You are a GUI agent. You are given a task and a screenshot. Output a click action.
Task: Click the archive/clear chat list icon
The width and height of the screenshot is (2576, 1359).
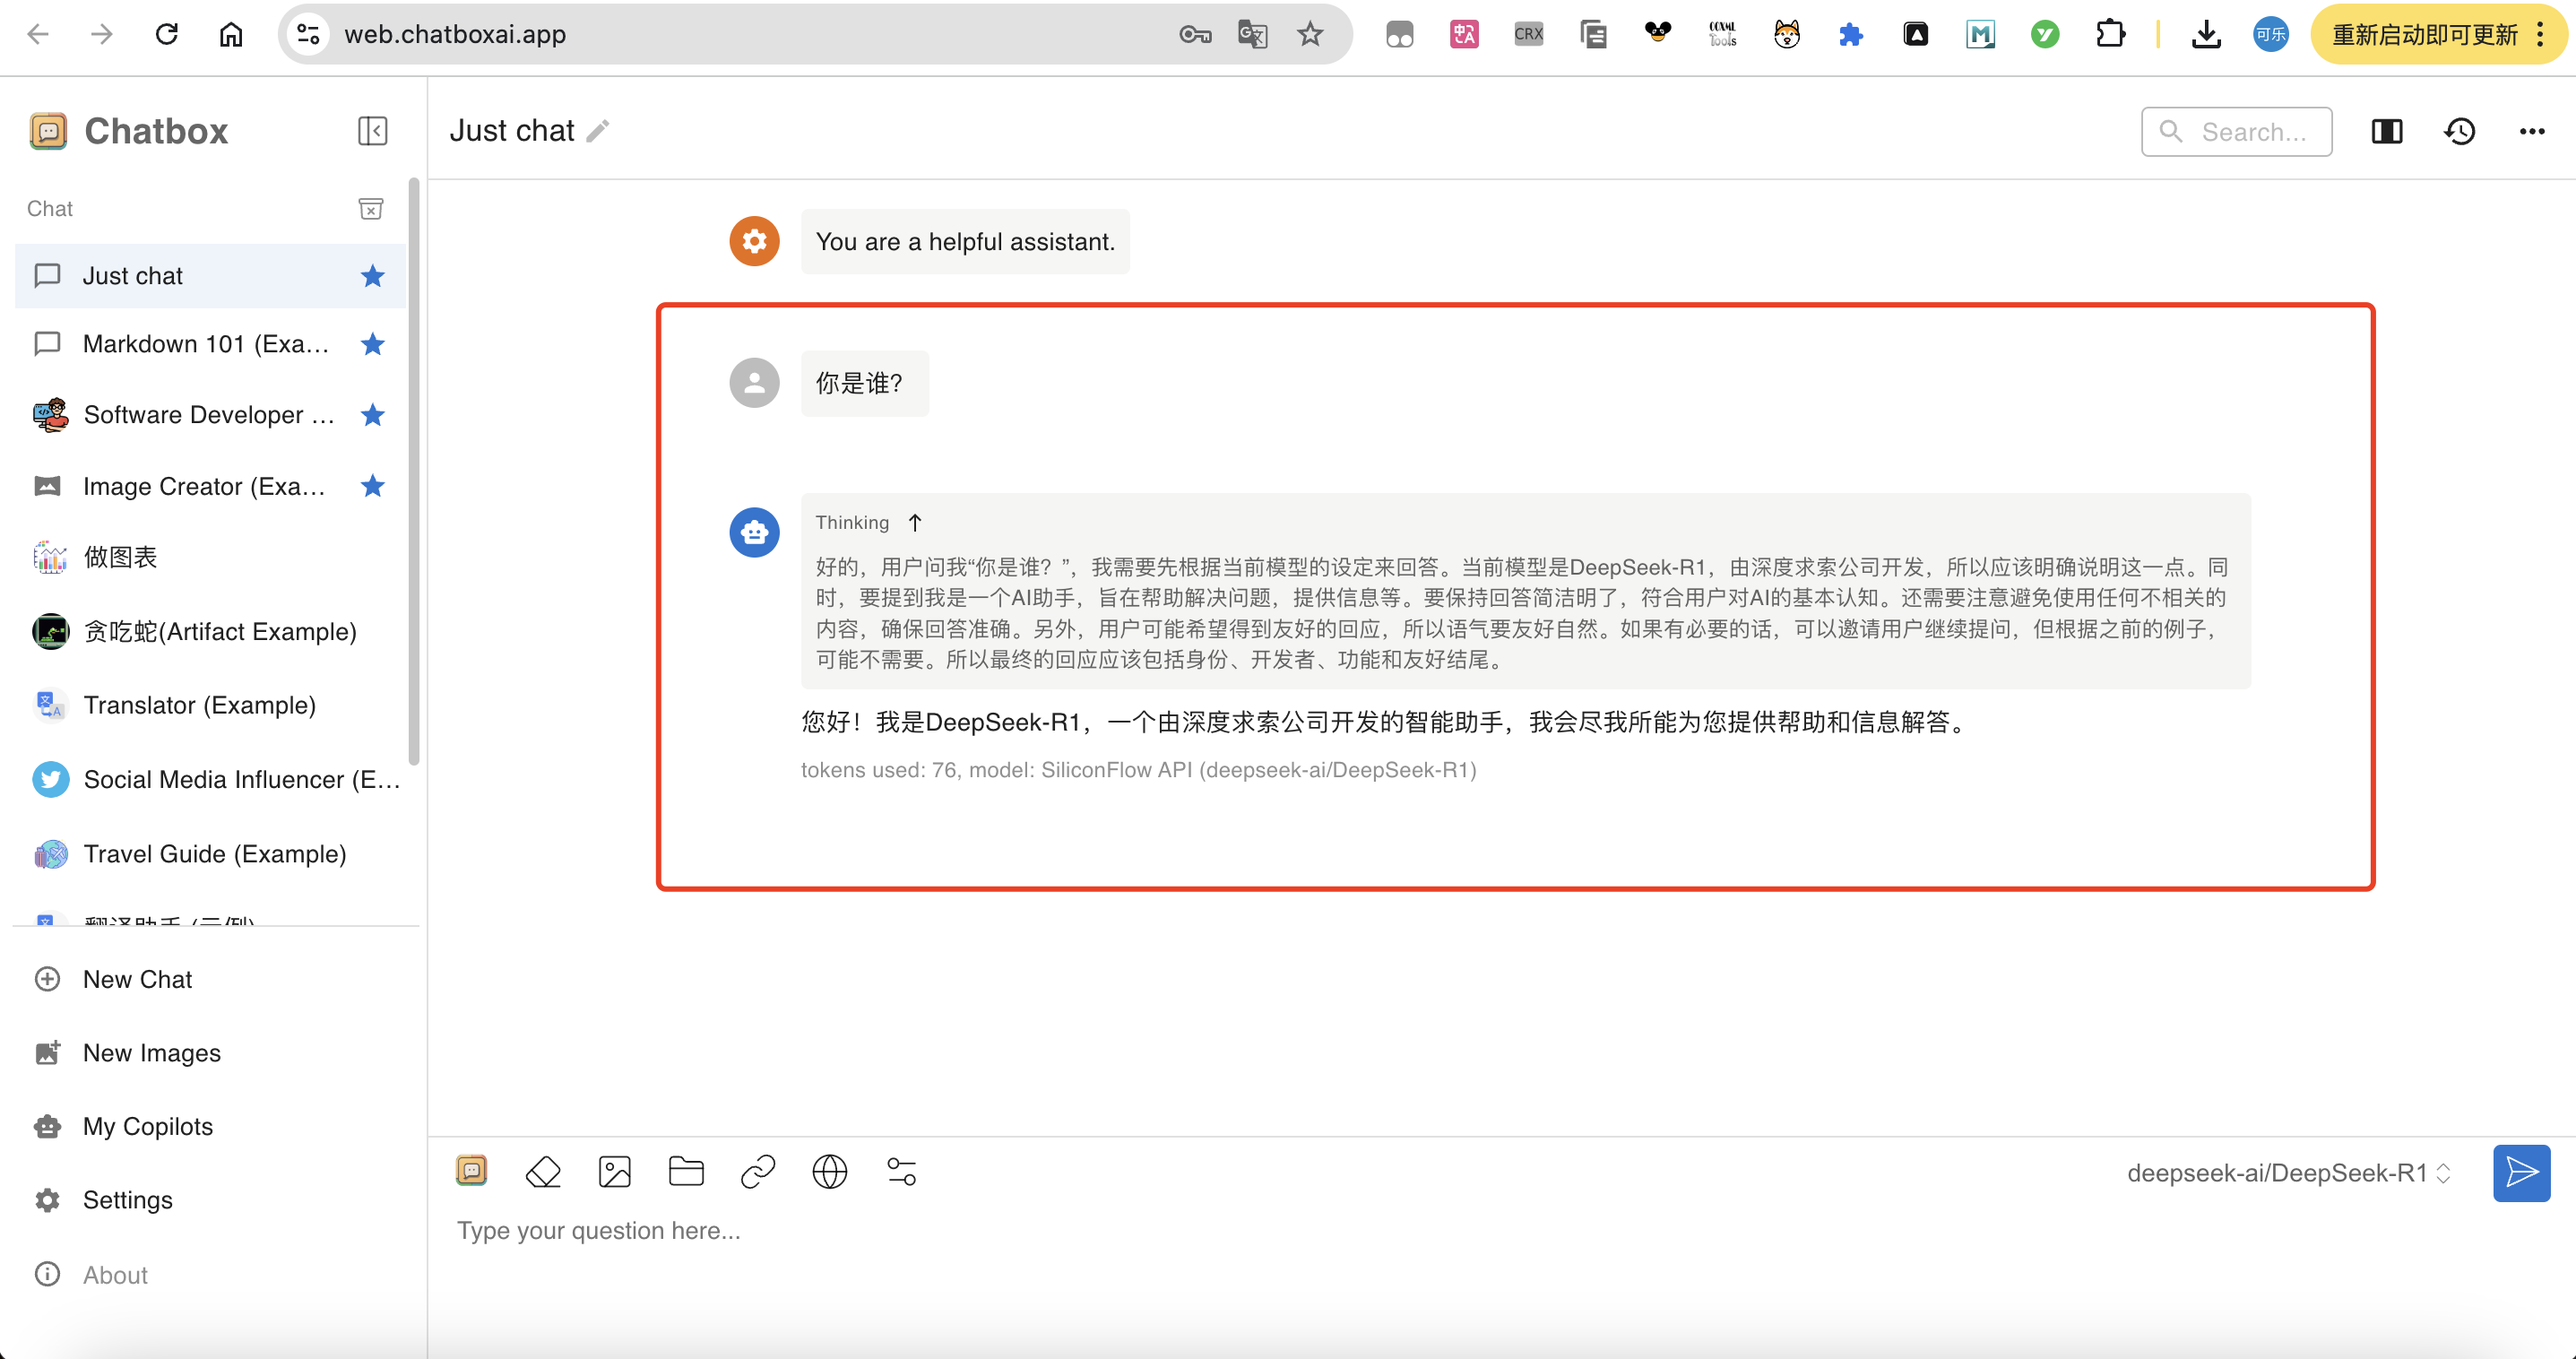pyautogui.click(x=371, y=208)
